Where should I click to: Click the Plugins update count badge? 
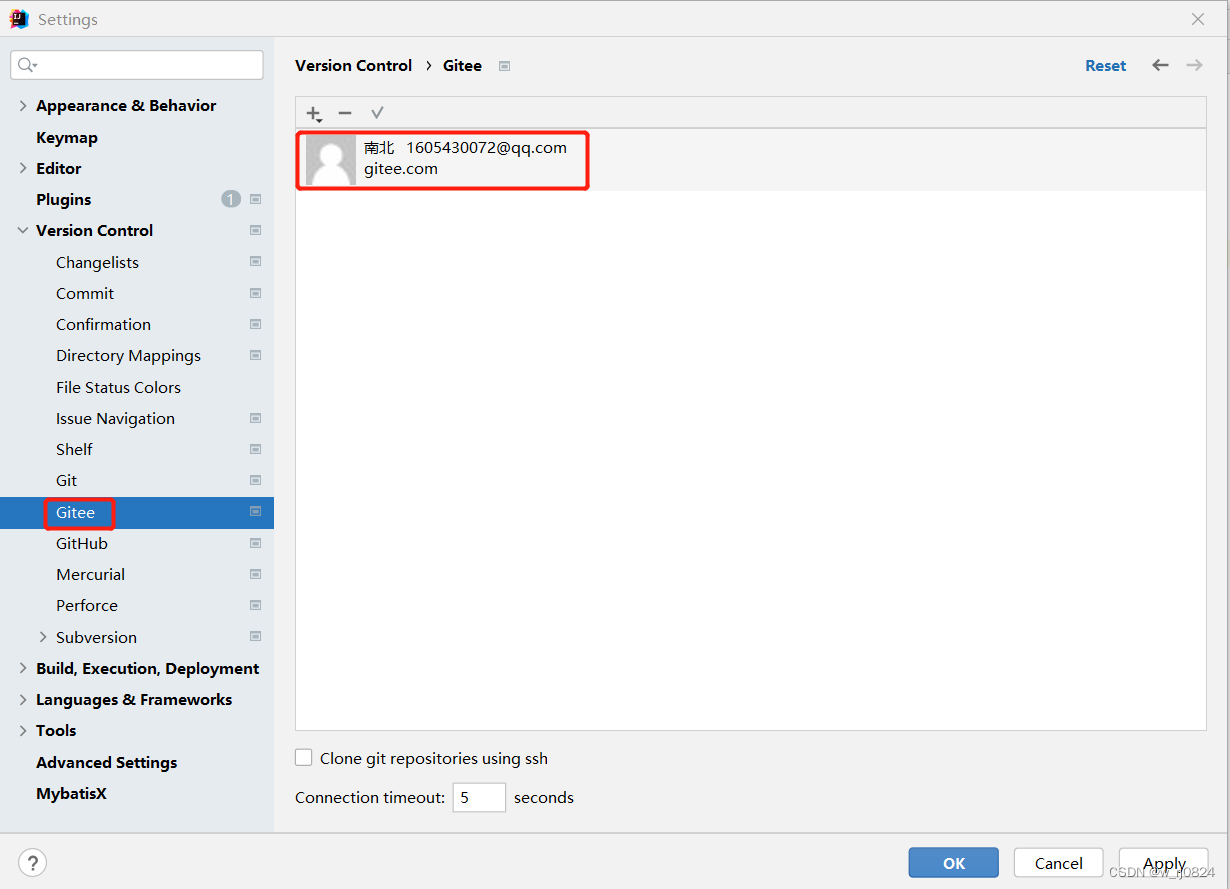click(x=231, y=199)
